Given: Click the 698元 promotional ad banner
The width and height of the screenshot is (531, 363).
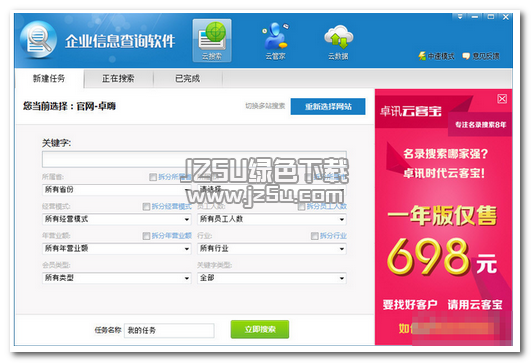Looking at the screenshot, I should pyautogui.click(x=443, y=217).
